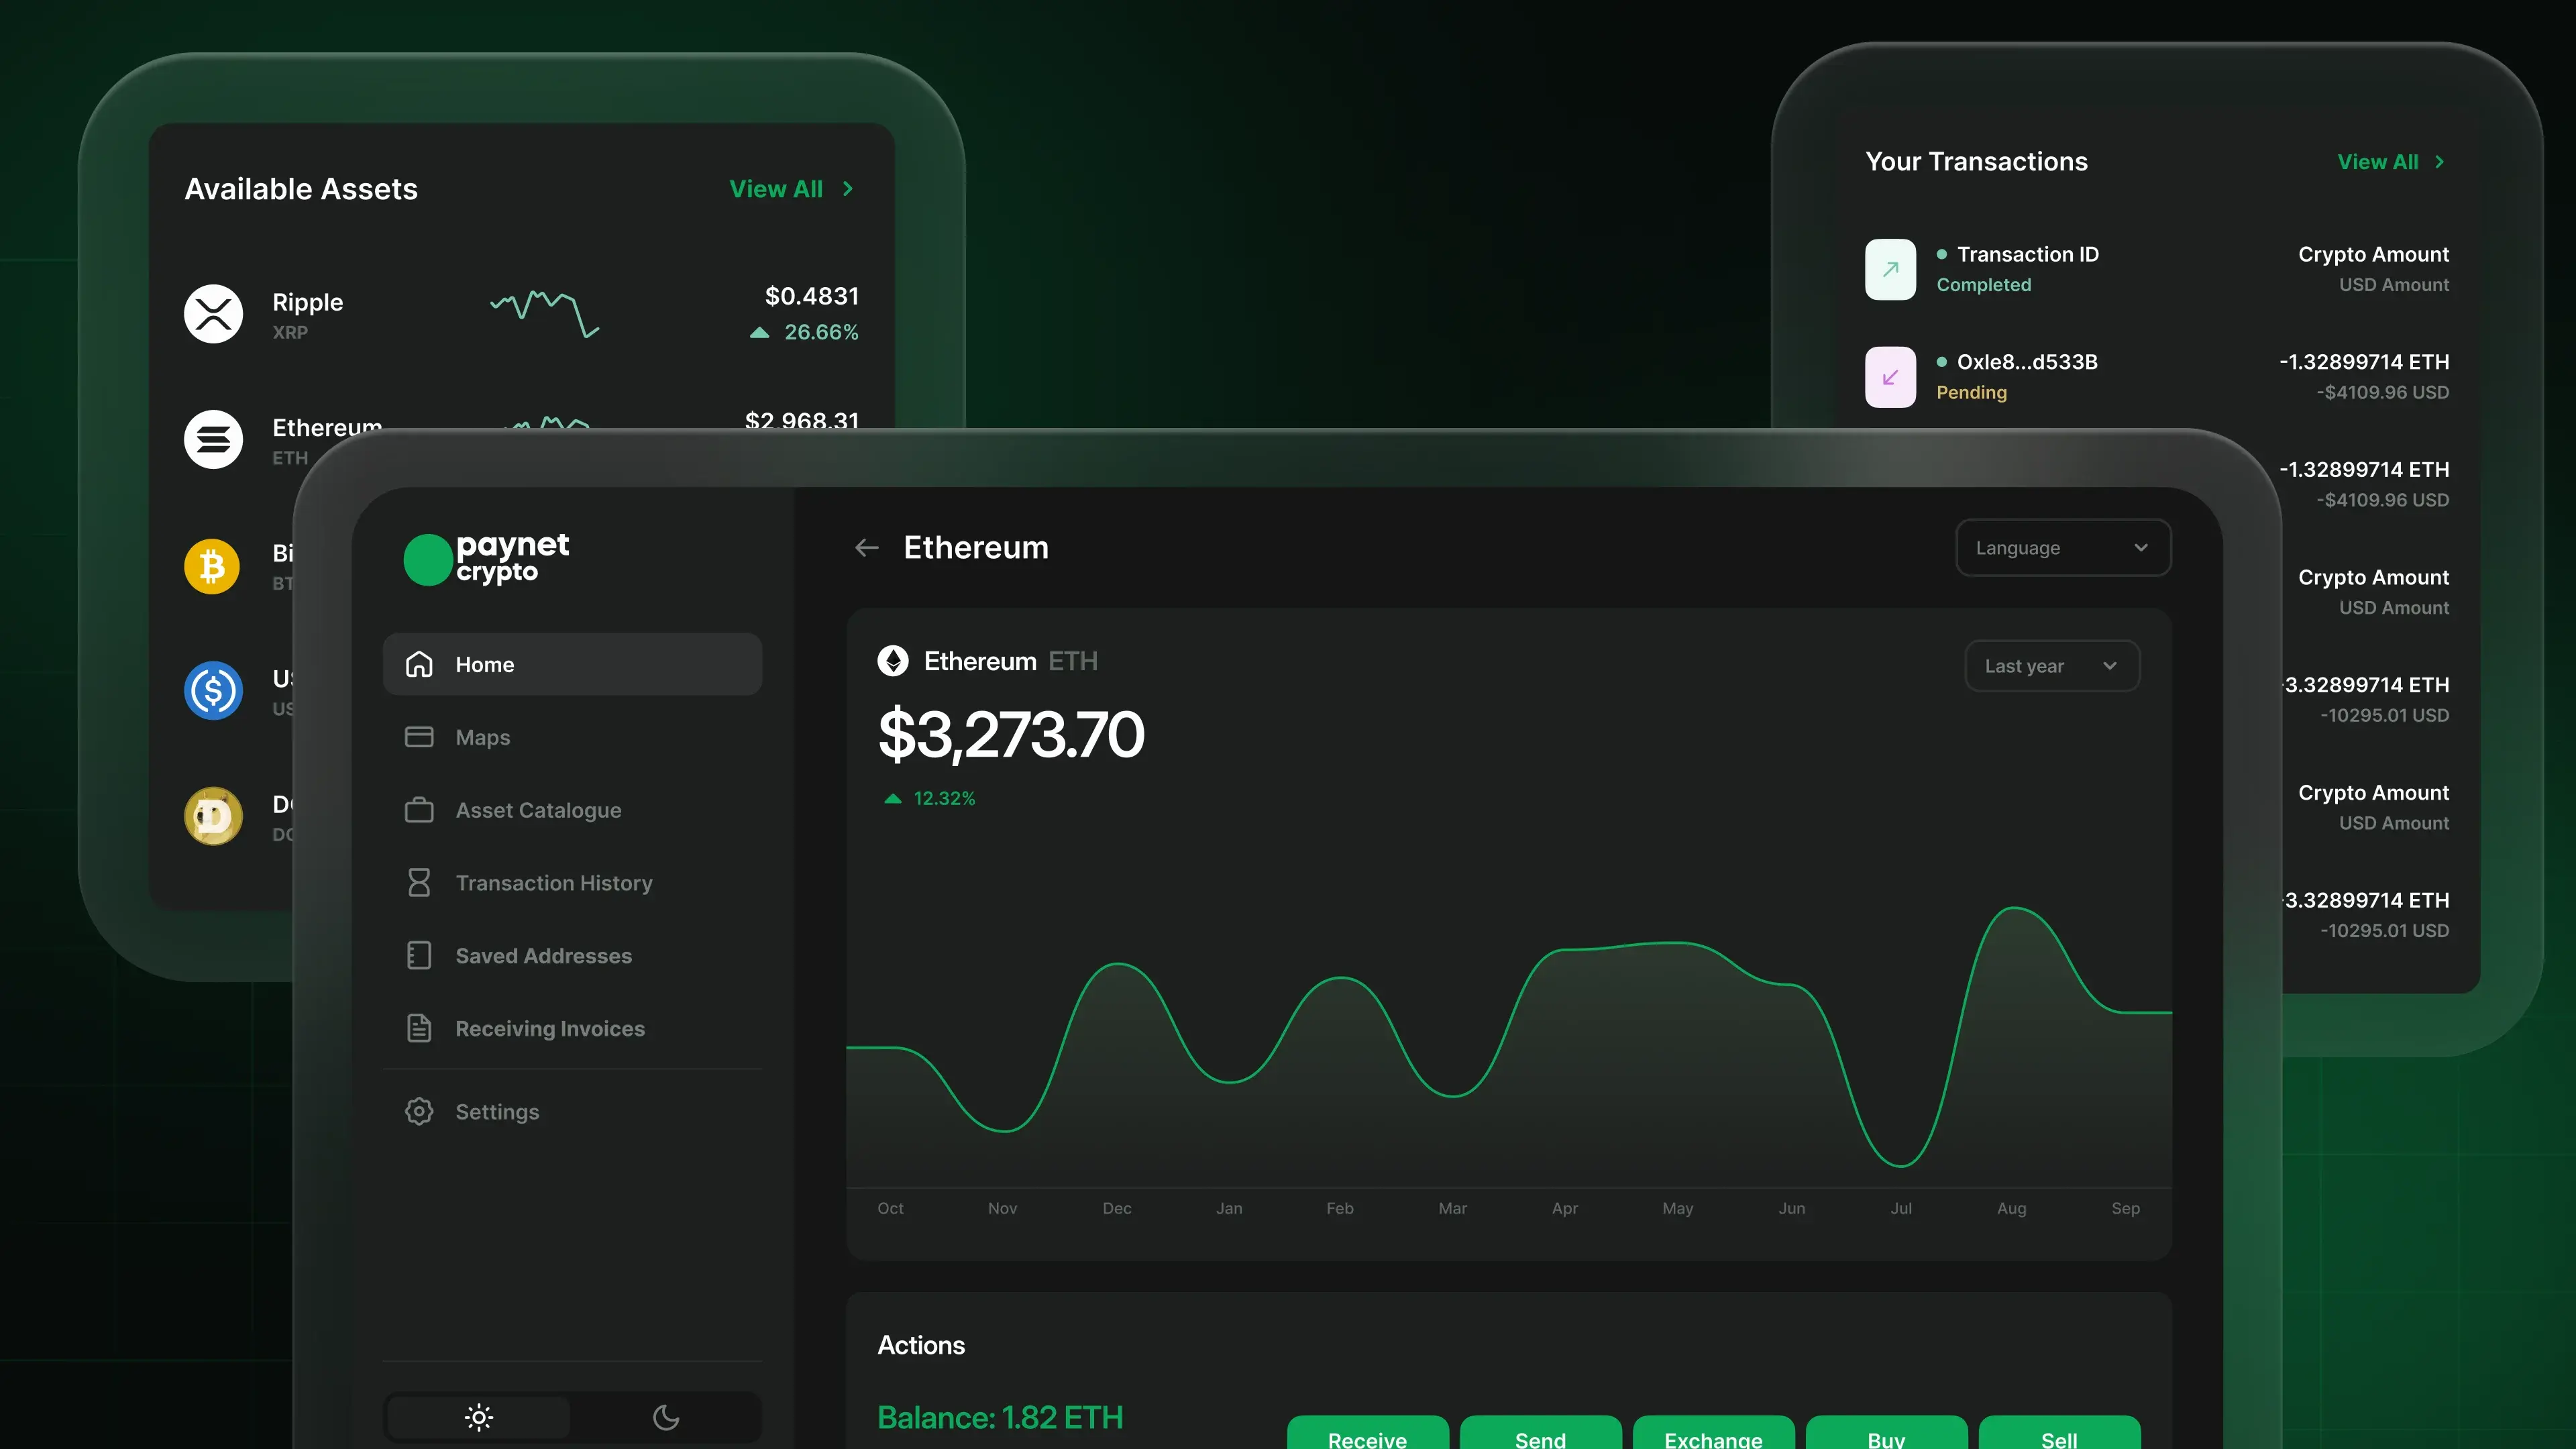This screenshot has height=1449, width=2576.
Task: Click the Ripple sparkline chart
Action: click(x=545, y=314)
